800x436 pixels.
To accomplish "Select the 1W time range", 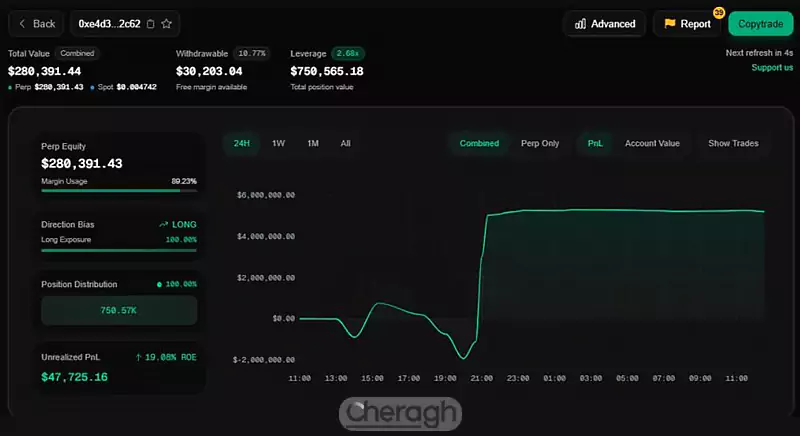I will point(279,143).
